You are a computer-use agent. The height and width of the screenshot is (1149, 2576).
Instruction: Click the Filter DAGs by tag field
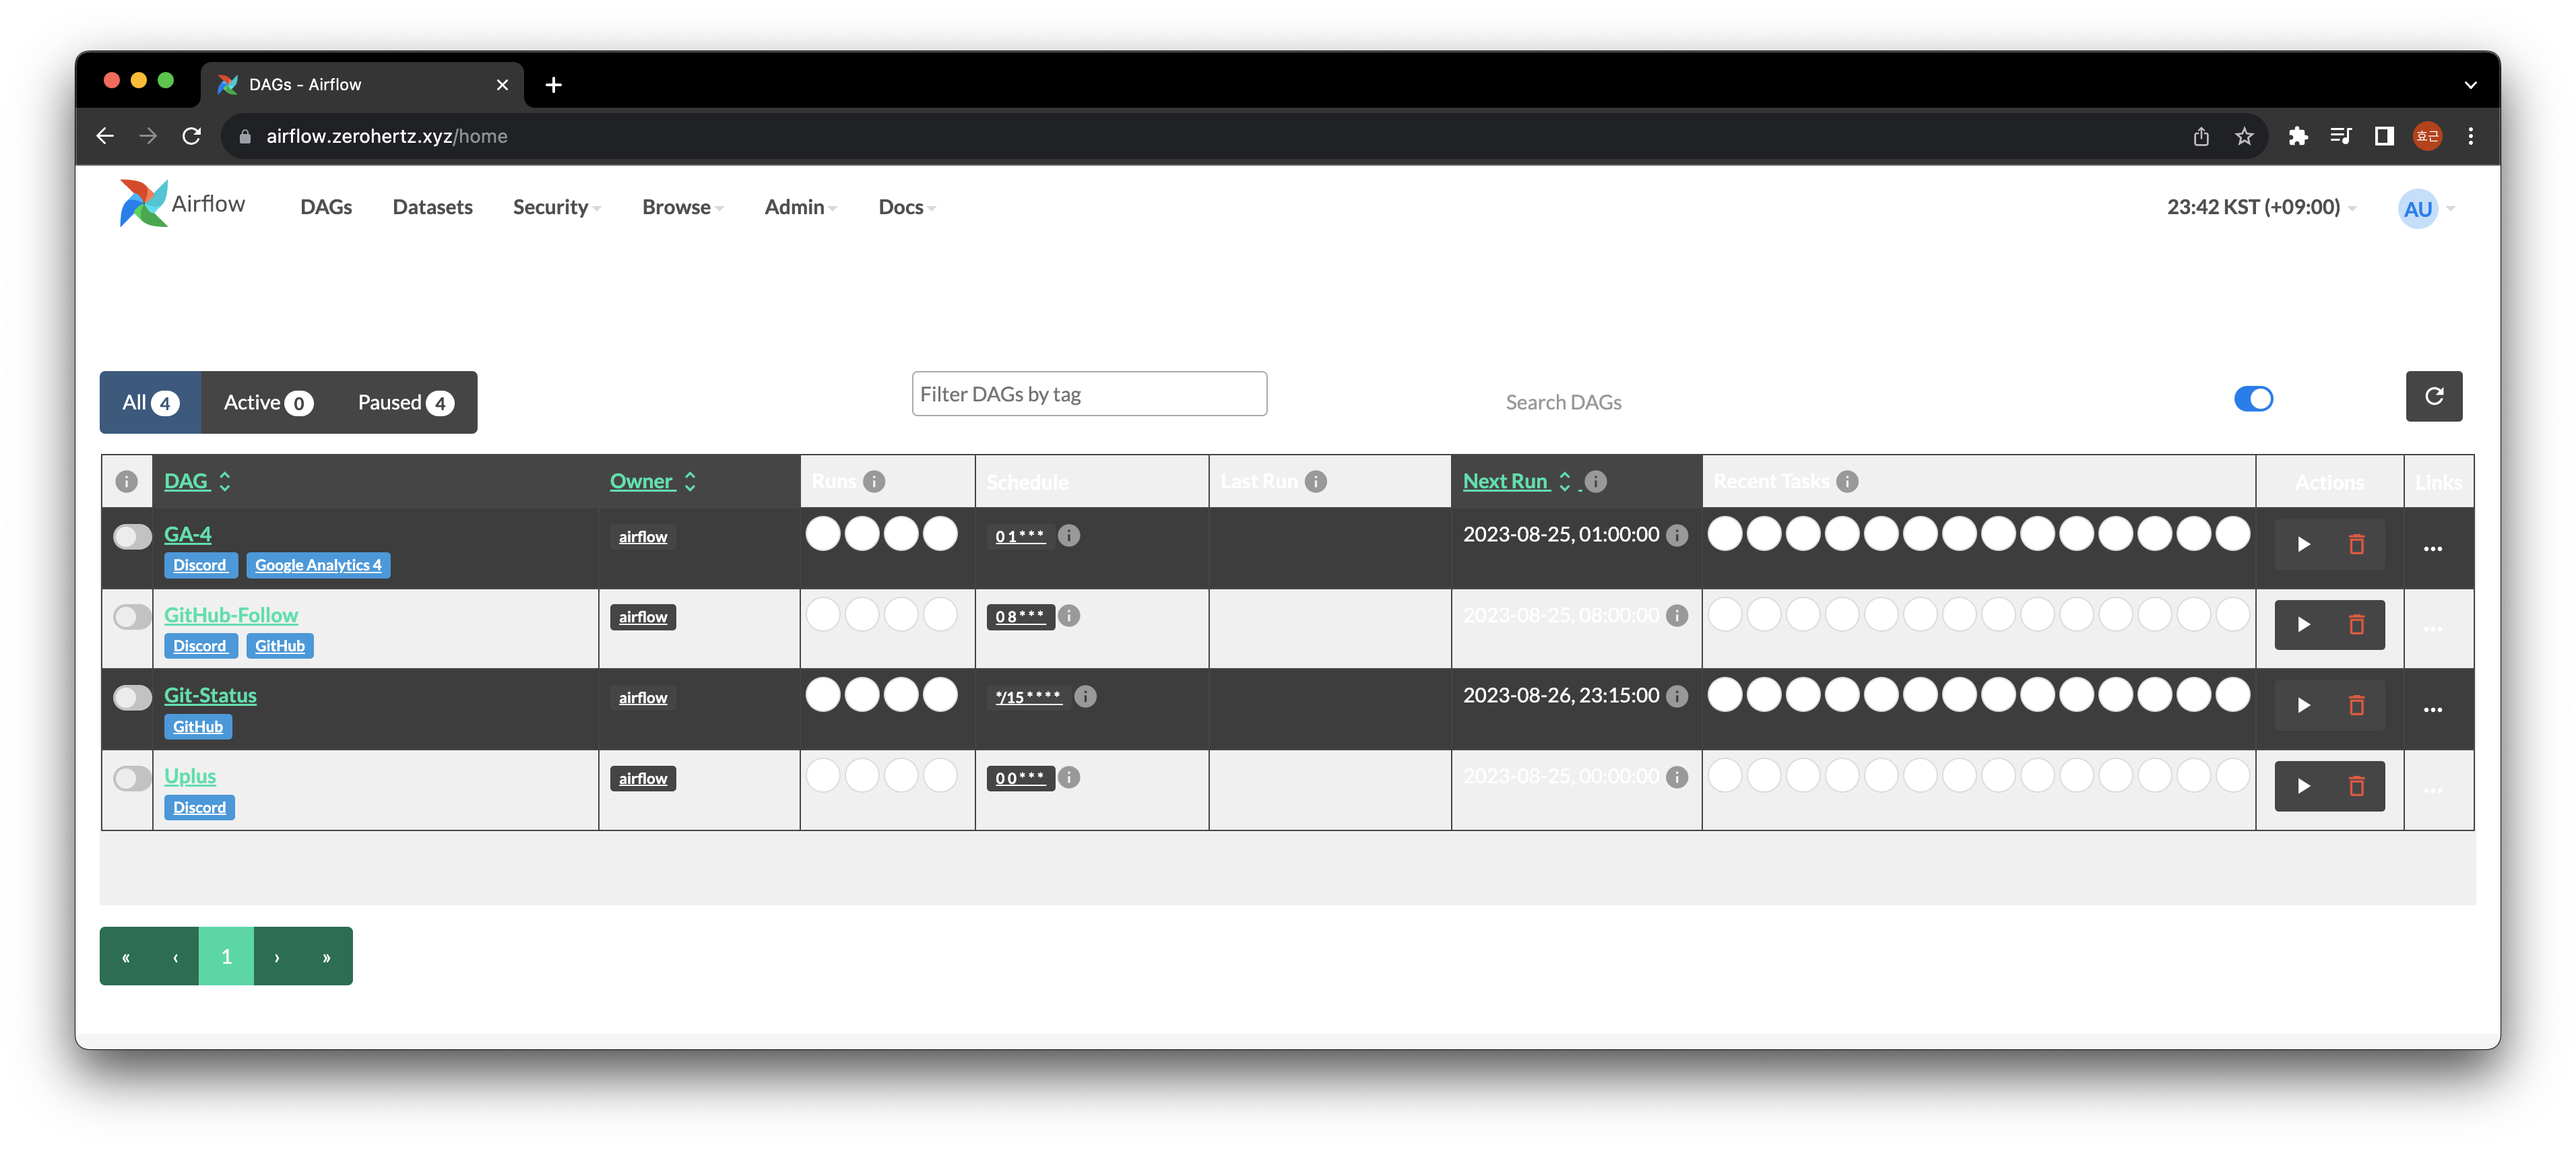1089,395
